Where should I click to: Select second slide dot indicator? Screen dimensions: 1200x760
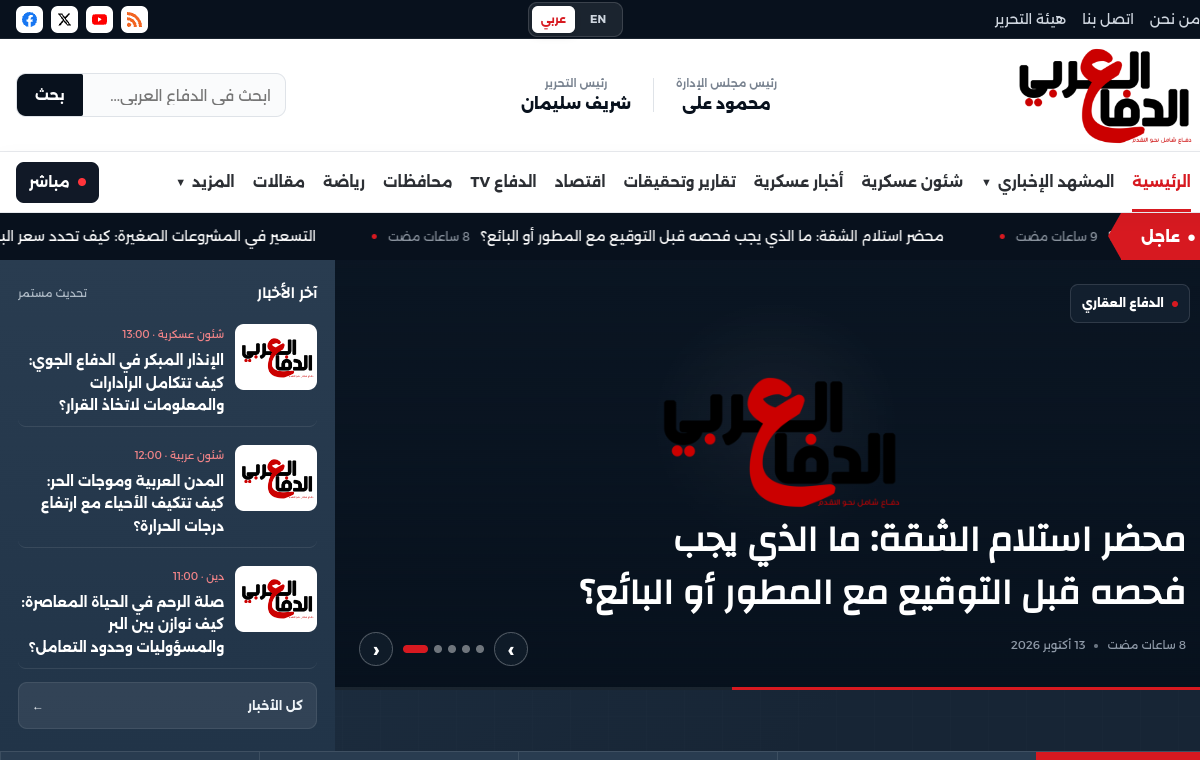click(438, 649)
